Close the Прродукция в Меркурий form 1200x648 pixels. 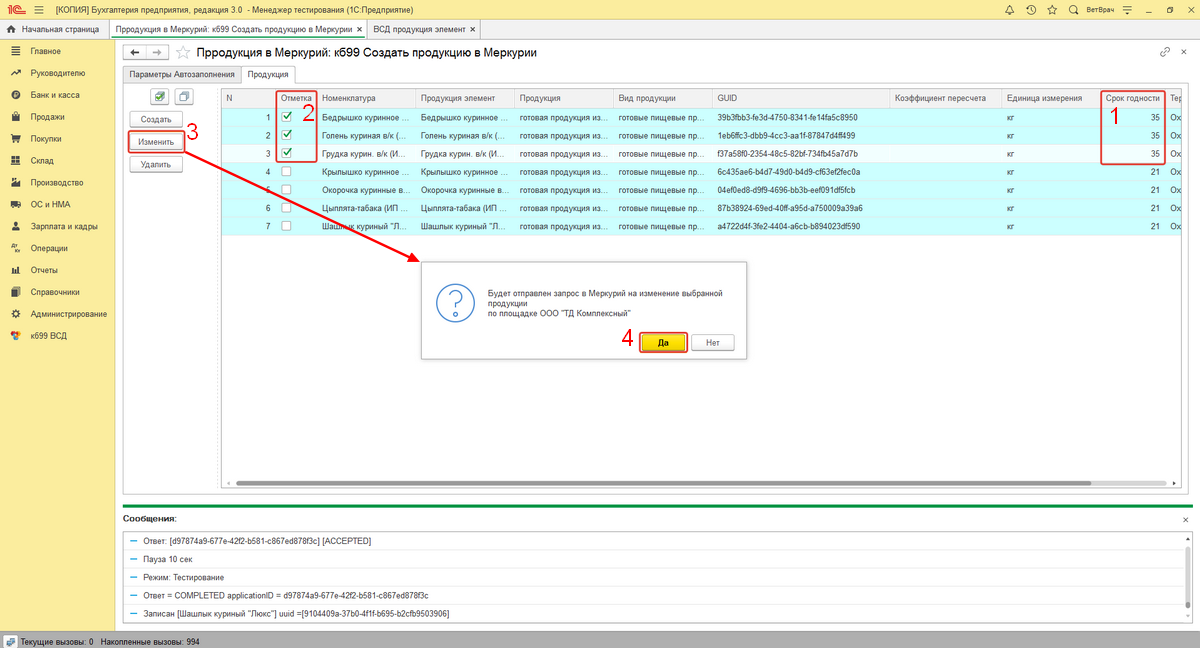[1185, 52]
